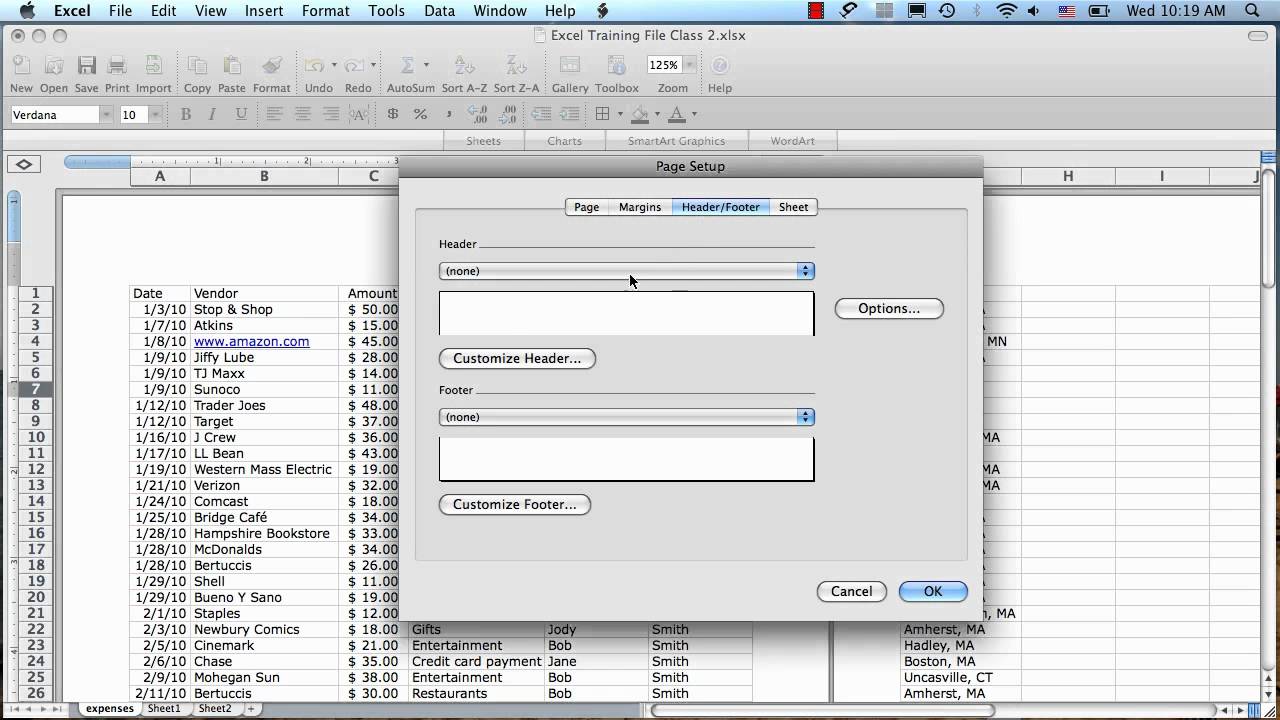1280x720 pixels.
Task: Open the Toolbox icon
Action: click(617, 66)
